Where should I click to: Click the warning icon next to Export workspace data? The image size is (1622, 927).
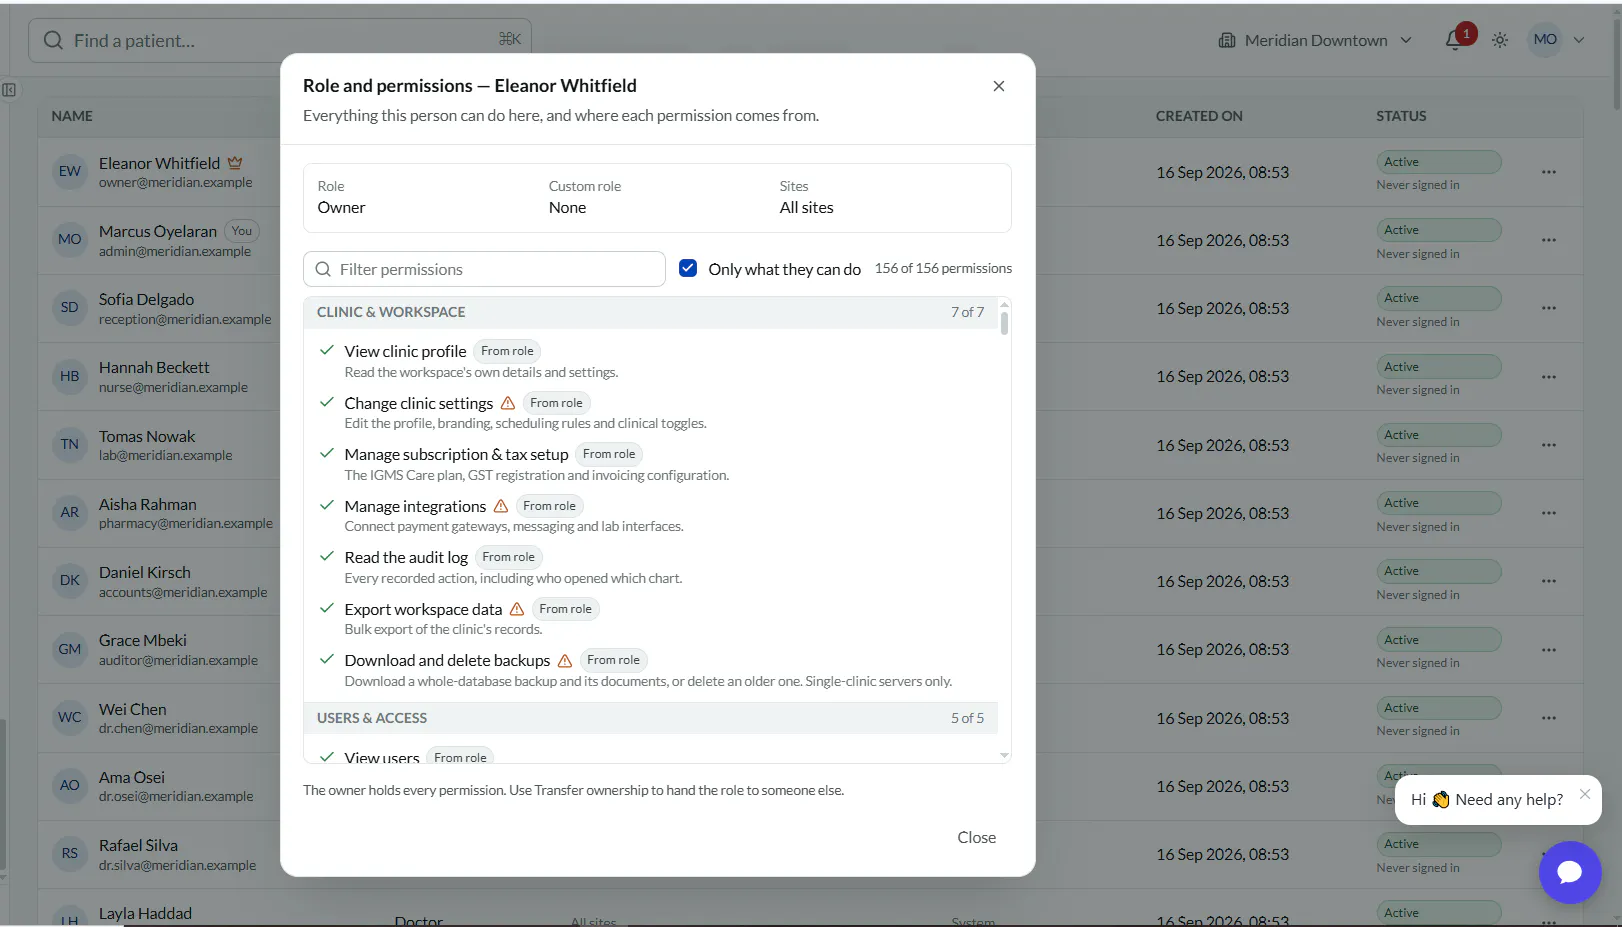[x=517, y=609]
